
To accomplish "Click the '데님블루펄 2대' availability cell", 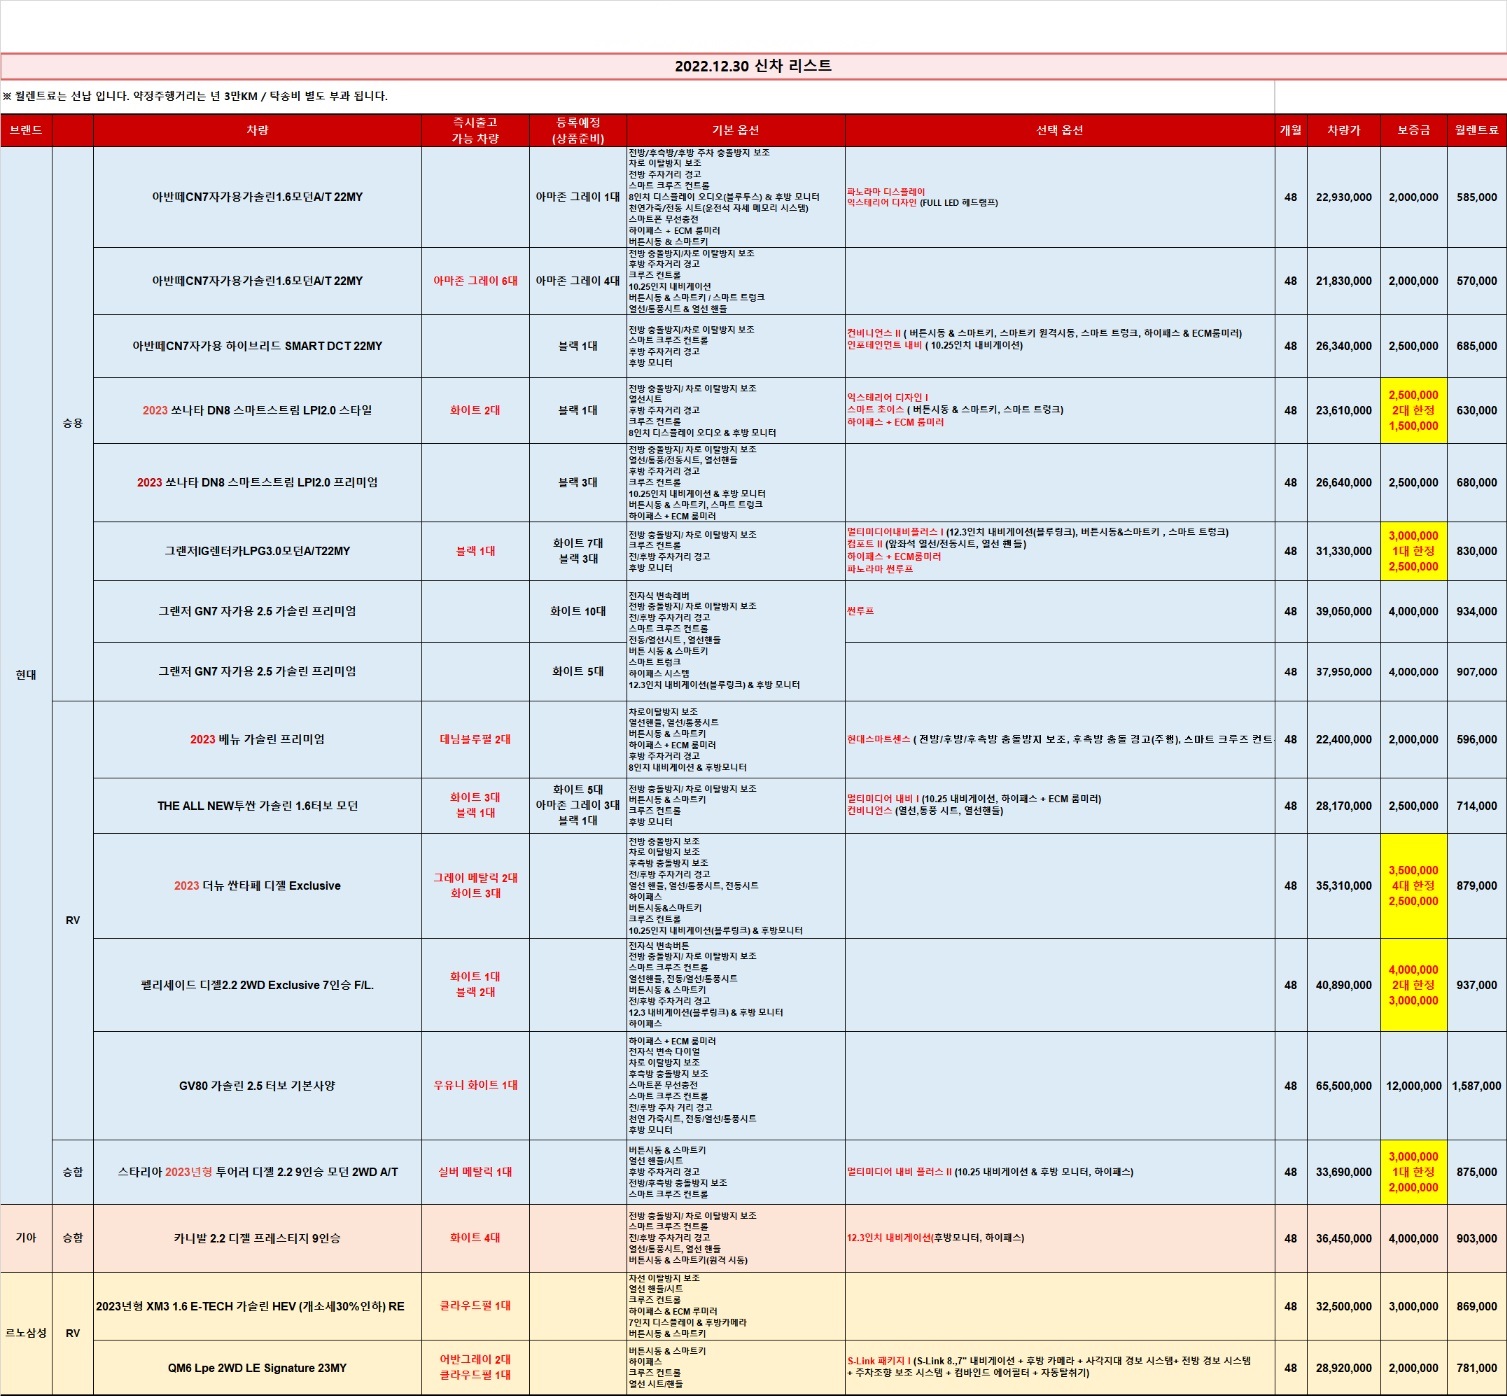I will (x=475, y=739).
